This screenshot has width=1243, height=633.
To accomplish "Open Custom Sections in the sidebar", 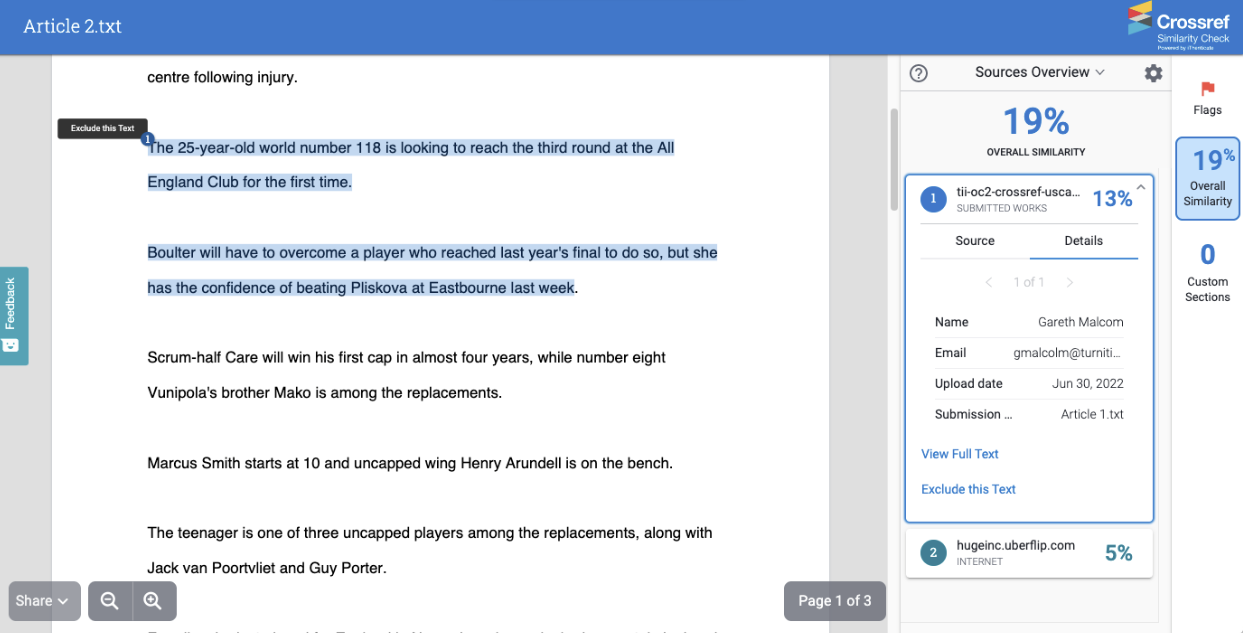I will pos(1207,272).
